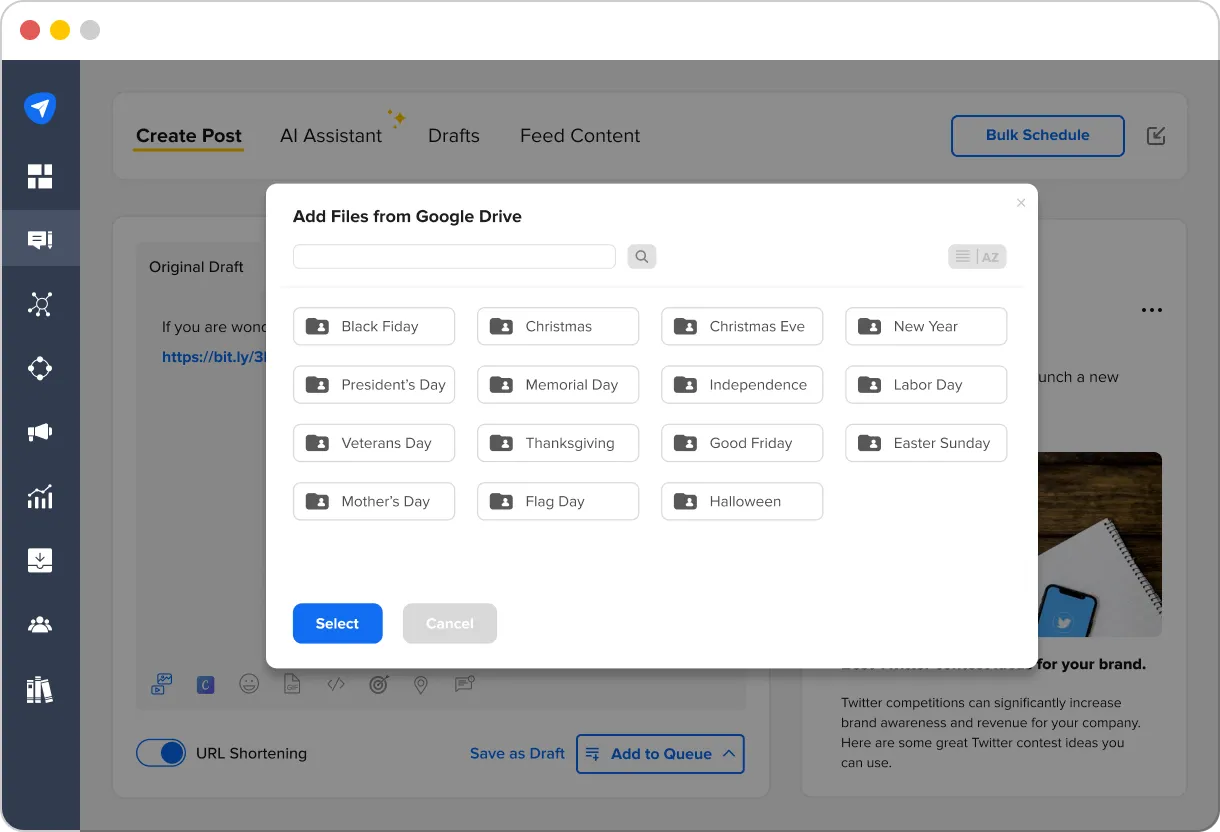Viewport: 1220px width, 832px height.
Task: Collapse the Add to Queue dropdown
Action: coord(727,753)
